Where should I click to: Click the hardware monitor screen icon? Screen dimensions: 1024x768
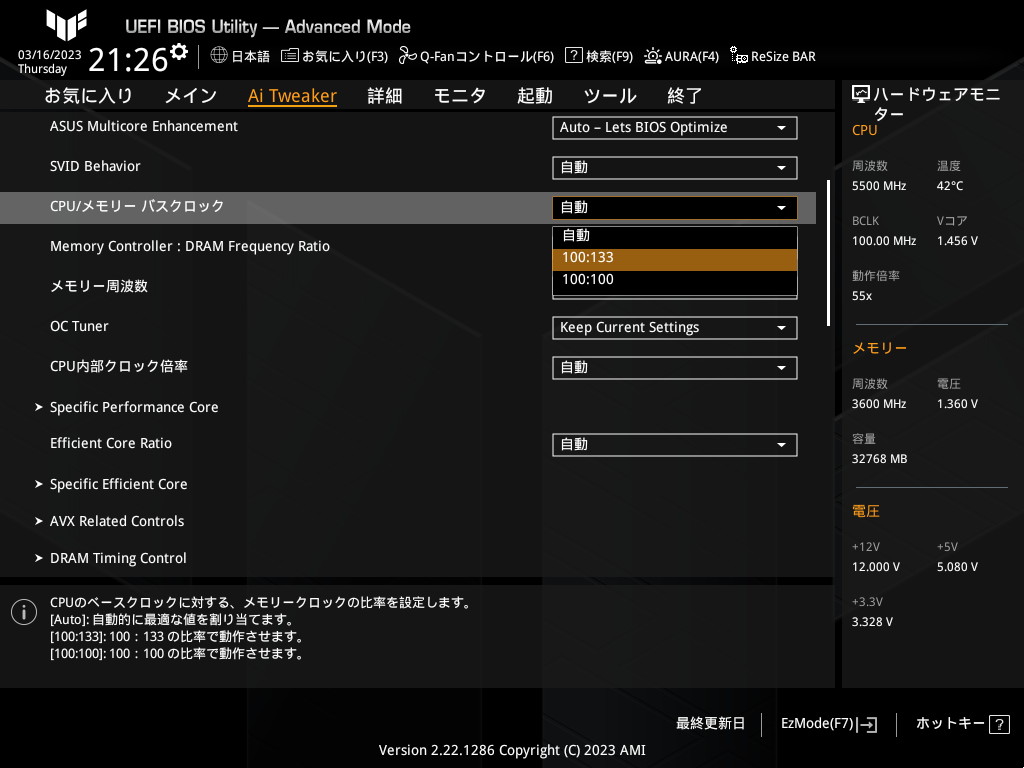point(861,95)
